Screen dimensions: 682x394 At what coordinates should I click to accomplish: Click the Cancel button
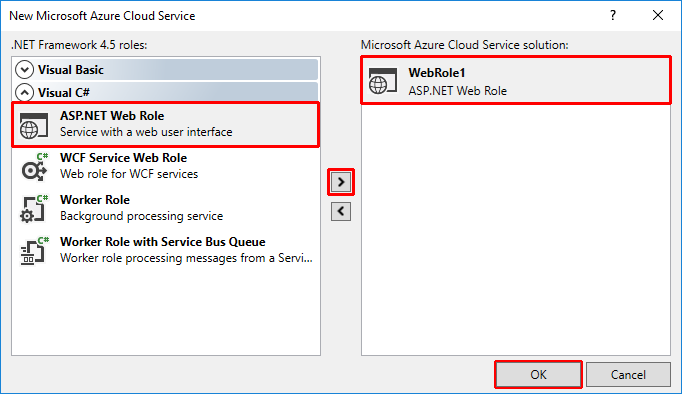628,374
